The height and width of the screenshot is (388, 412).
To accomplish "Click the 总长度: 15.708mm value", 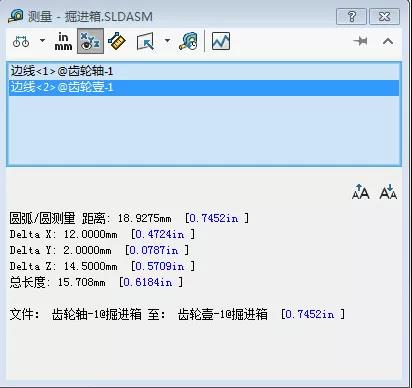I will click(x=57, y=282).
